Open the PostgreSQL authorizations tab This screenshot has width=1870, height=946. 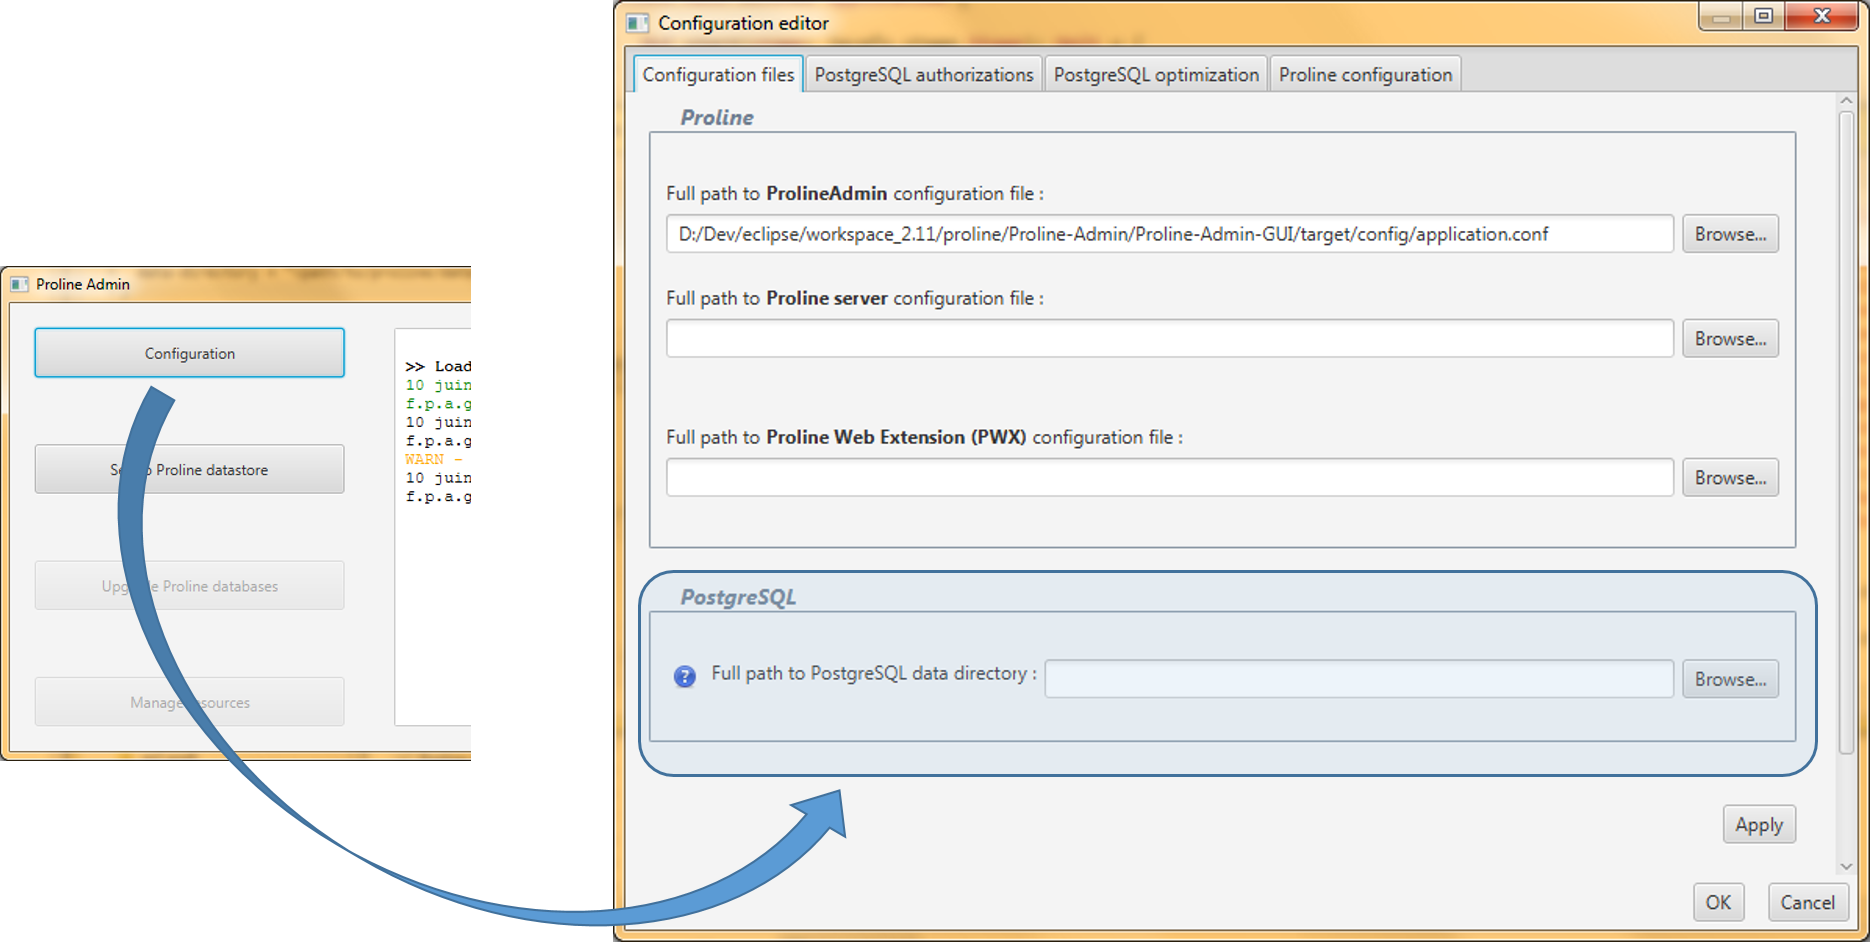pos(924,74)
